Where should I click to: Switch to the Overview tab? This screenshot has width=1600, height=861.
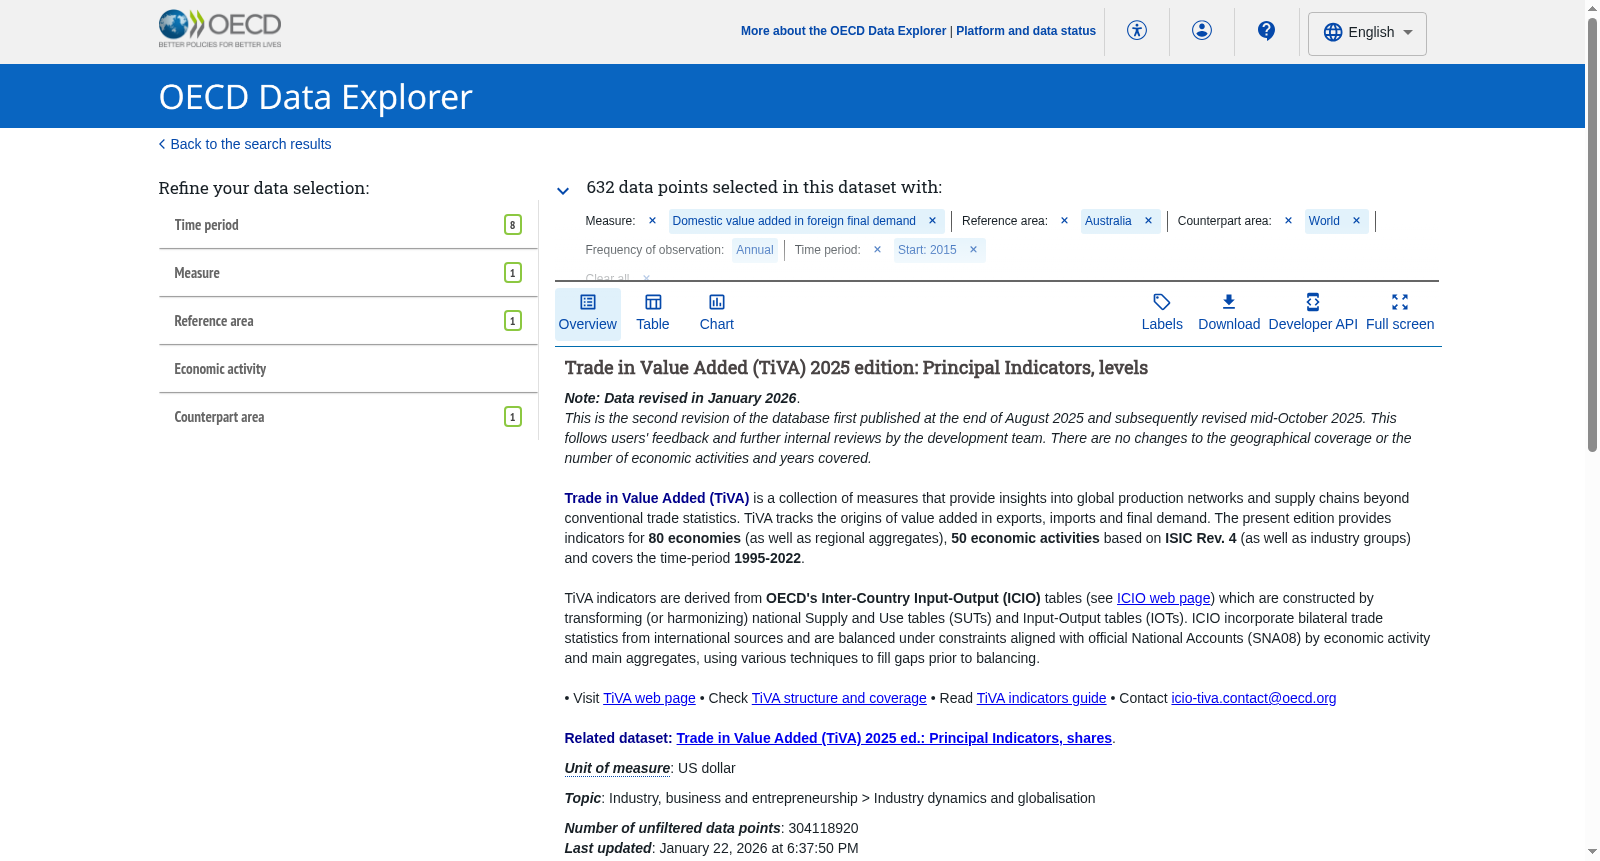tap(588, 313)
